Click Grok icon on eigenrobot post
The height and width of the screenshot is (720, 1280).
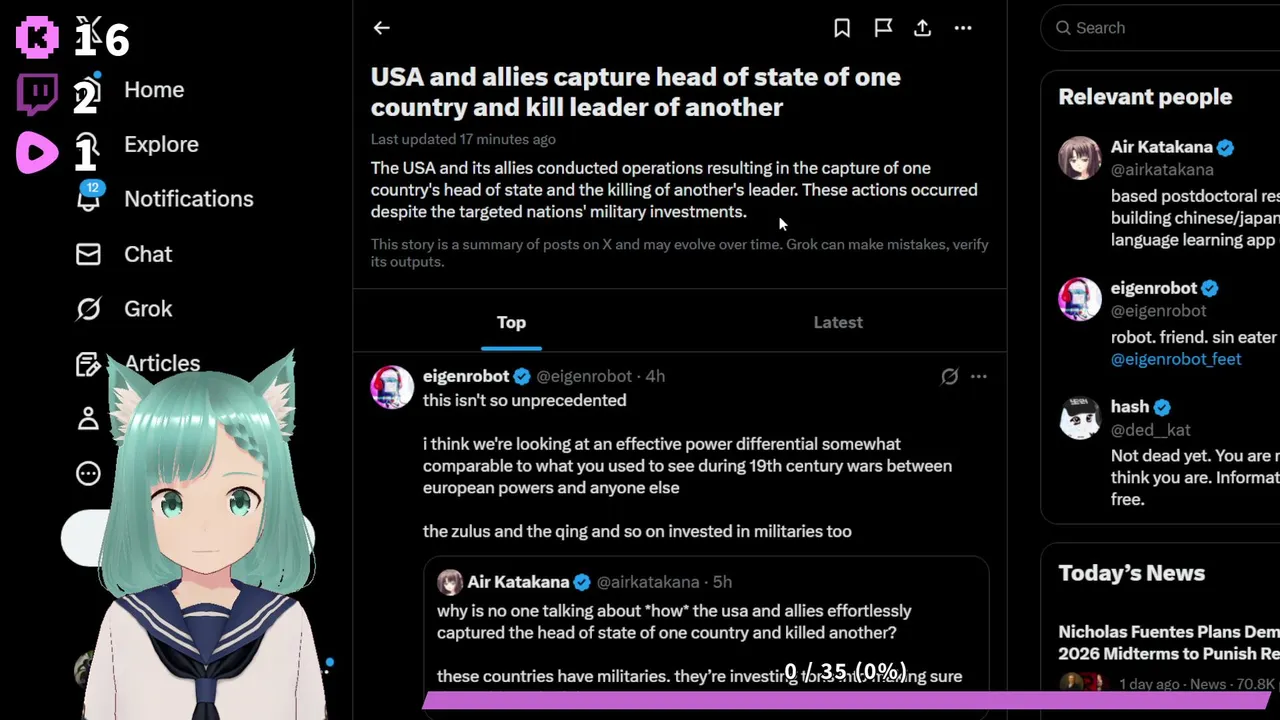coord(949,376)
